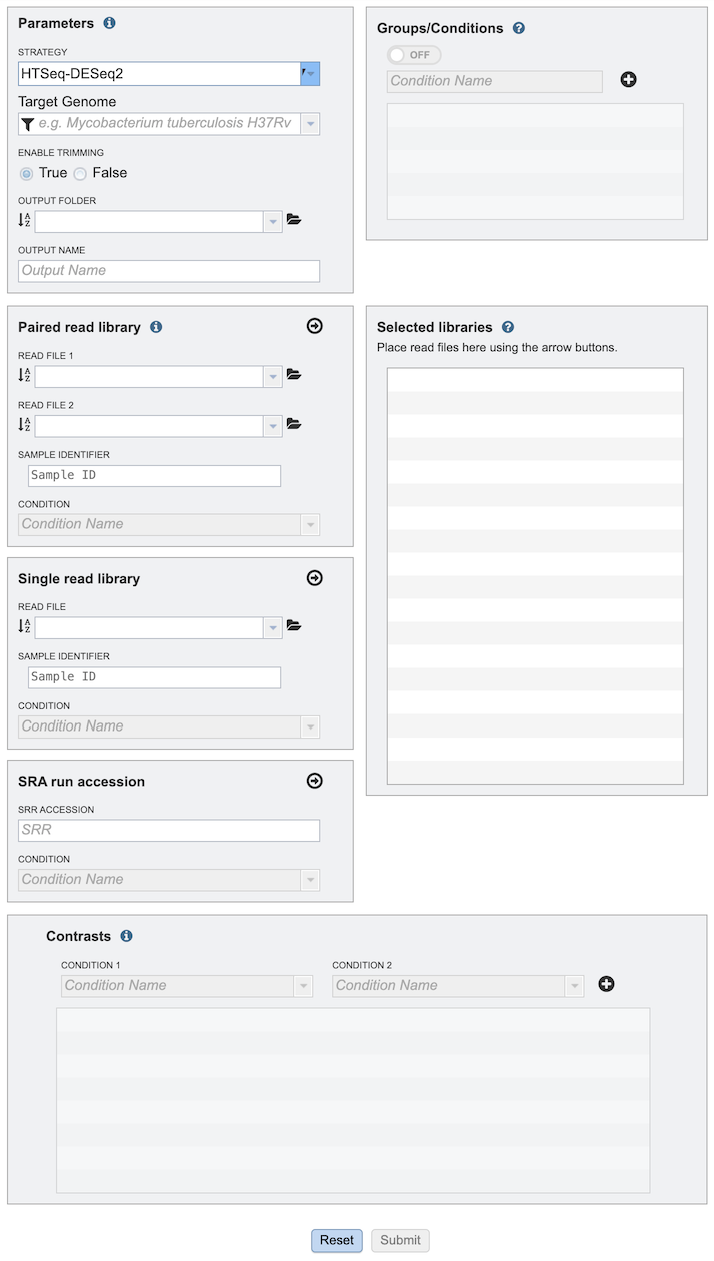
Task: Select the False trimming radio button
Action: 79,173
